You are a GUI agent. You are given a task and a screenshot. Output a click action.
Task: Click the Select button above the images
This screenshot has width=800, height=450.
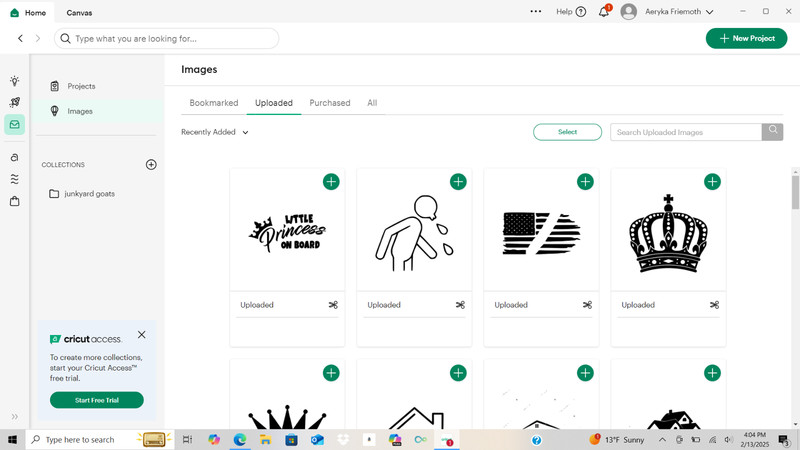[567, 132]
